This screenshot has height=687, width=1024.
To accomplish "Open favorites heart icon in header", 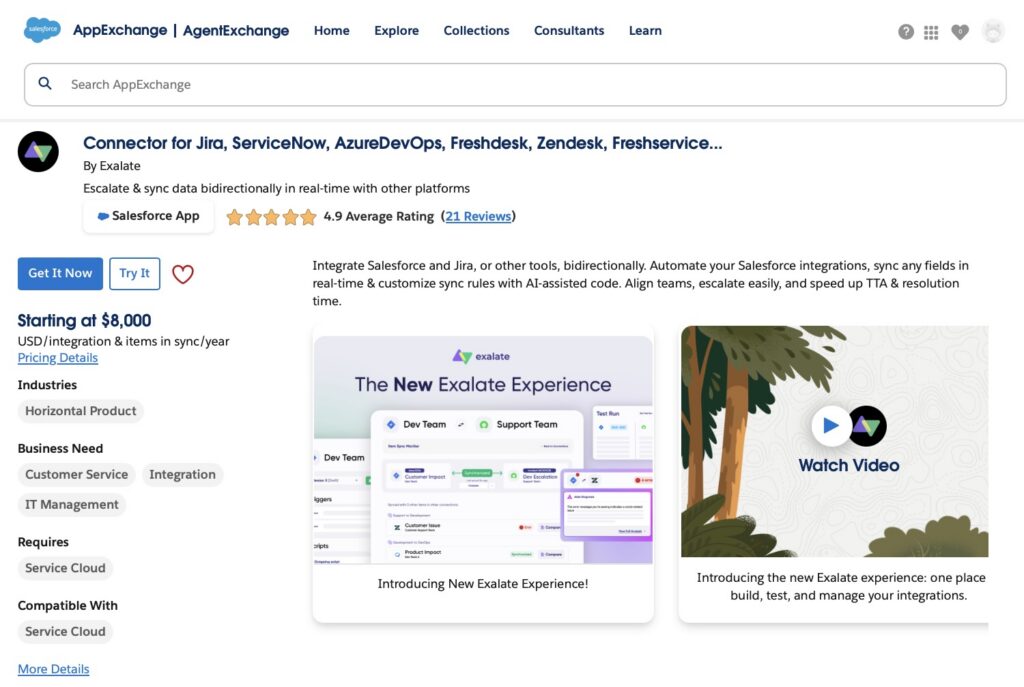I will [960, 31].
